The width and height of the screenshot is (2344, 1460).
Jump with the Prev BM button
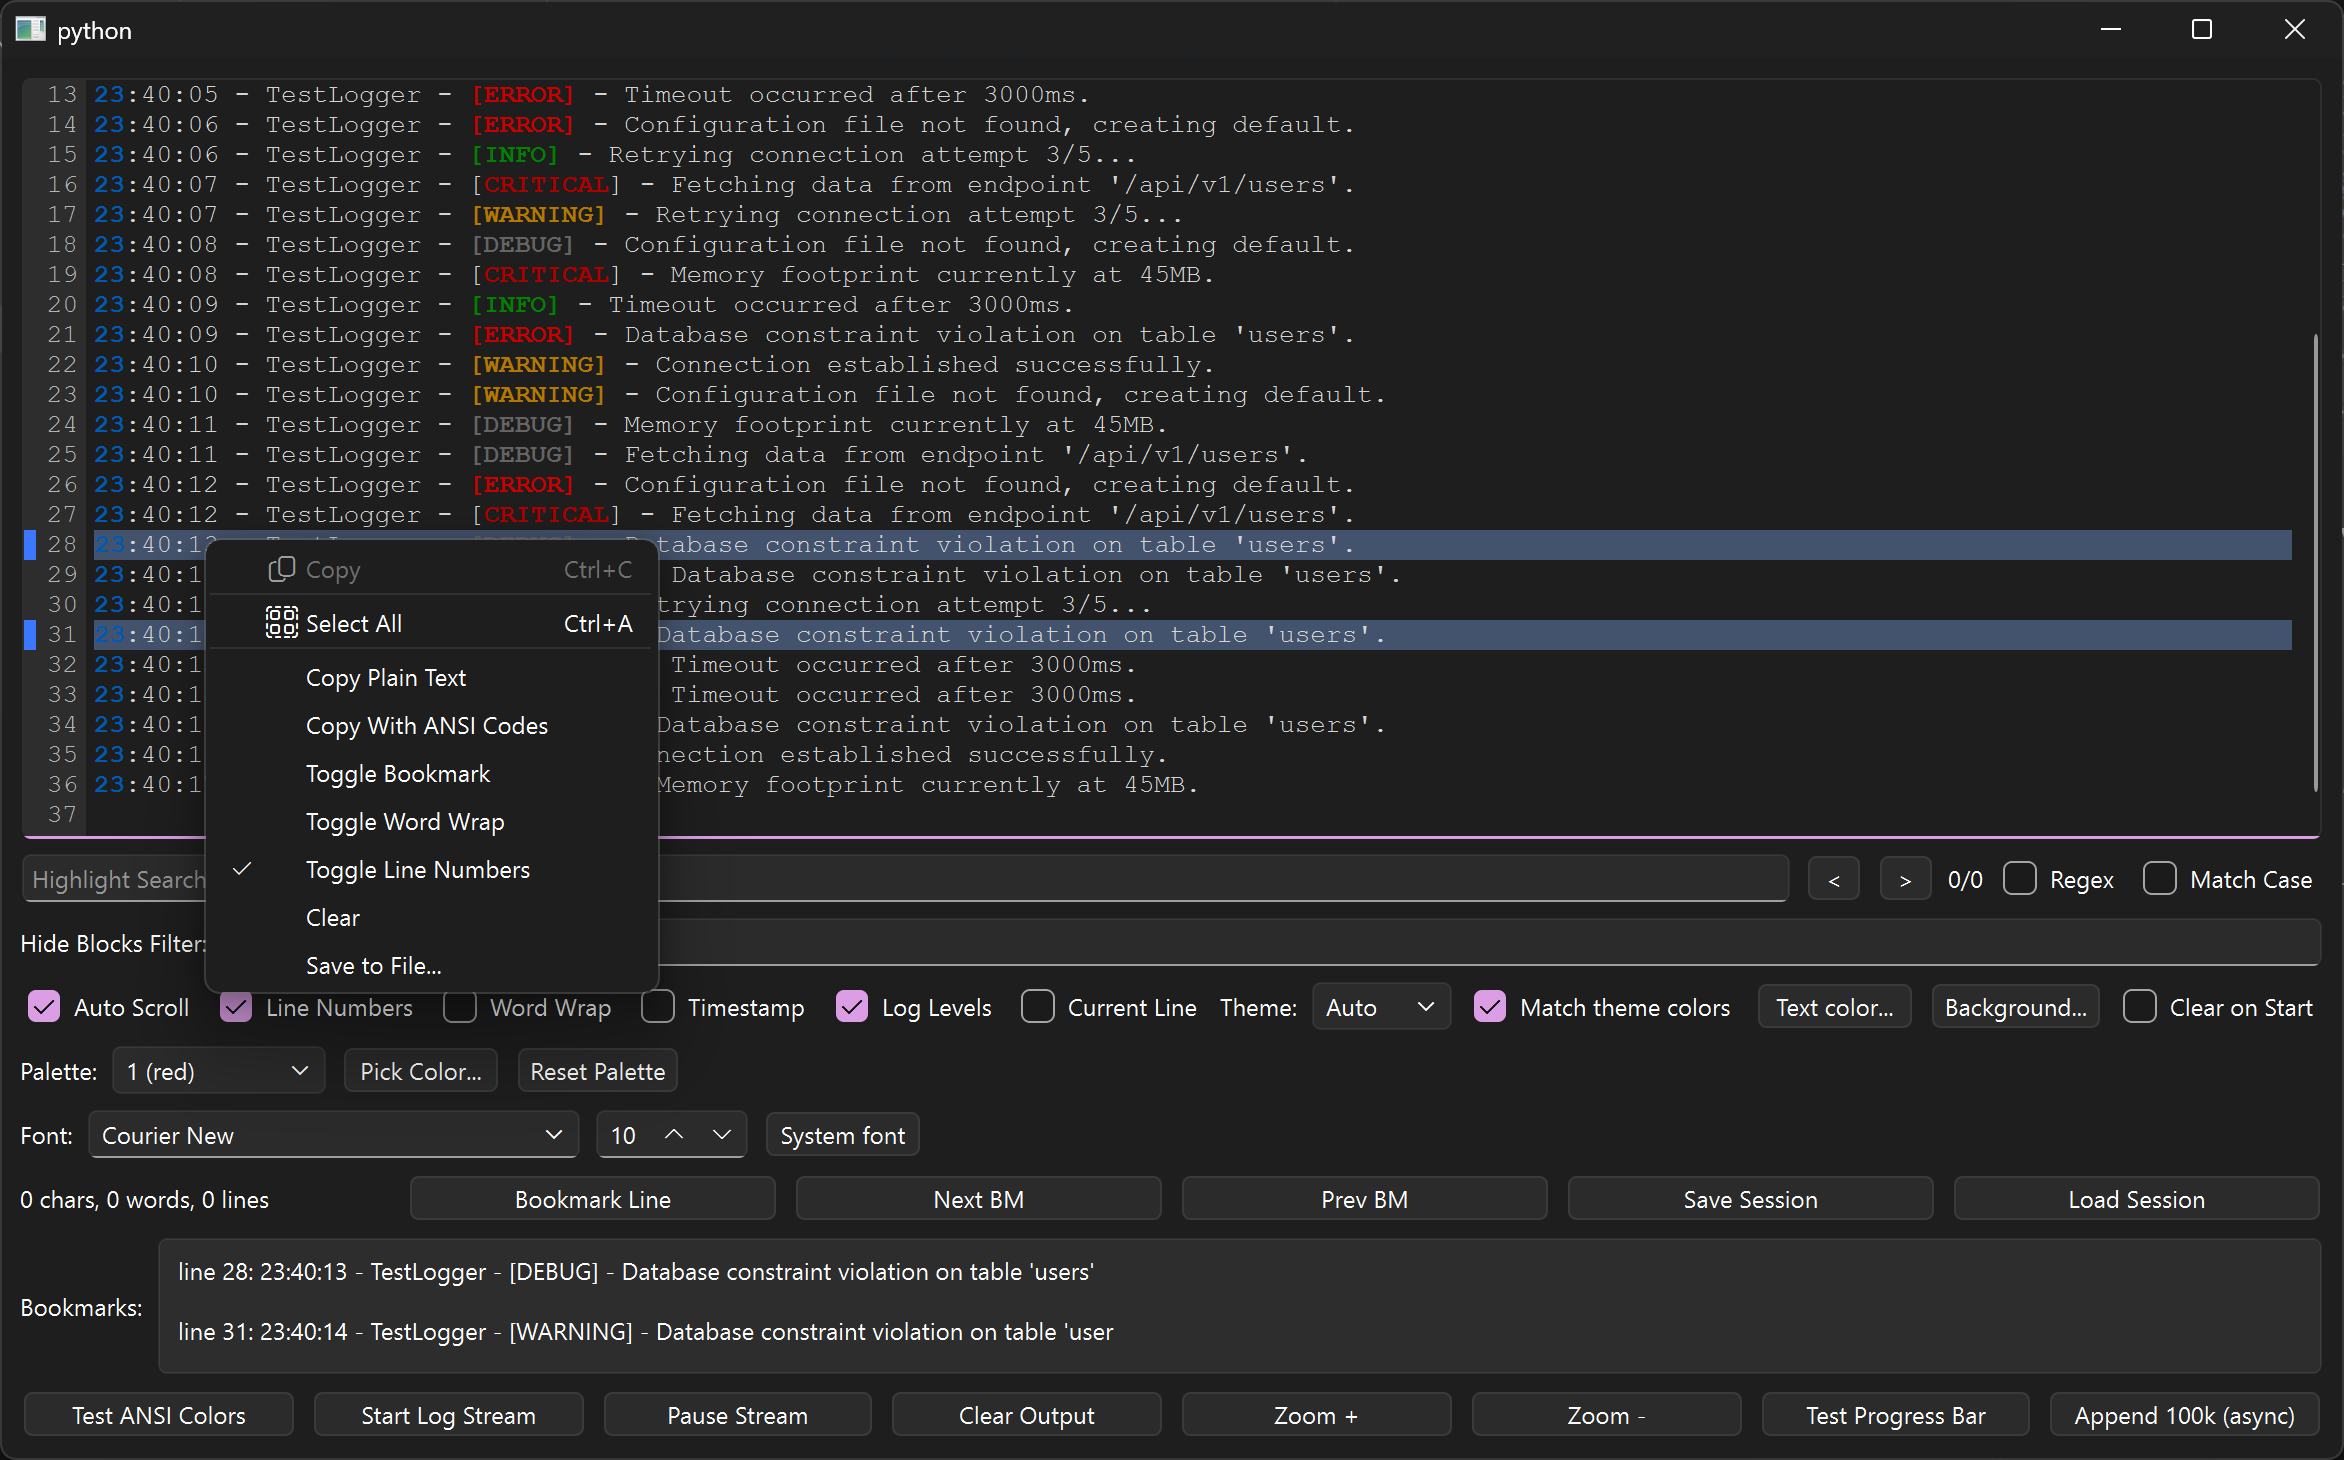(1365, 1199)
